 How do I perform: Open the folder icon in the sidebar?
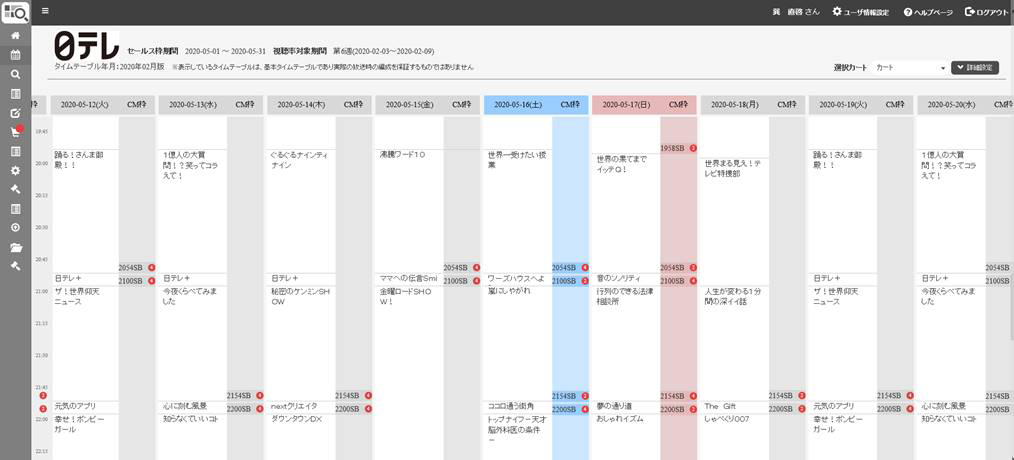tap(15, 247)
